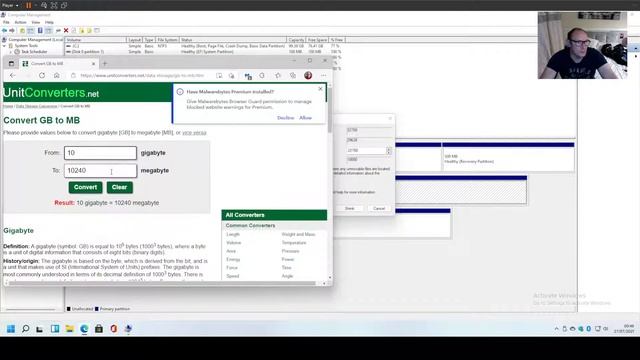Follow the vice versa link
Viewport: 640px width, 360px height.
click(x=194, y=133)
